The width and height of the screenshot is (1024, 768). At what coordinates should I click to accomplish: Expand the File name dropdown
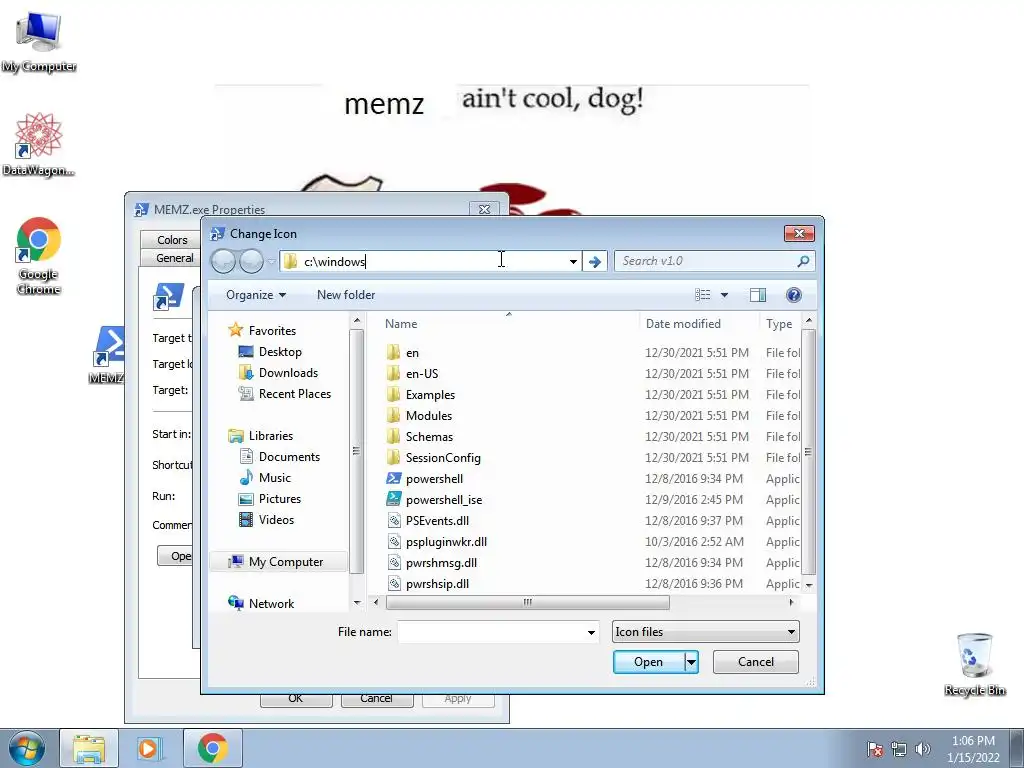591,632
